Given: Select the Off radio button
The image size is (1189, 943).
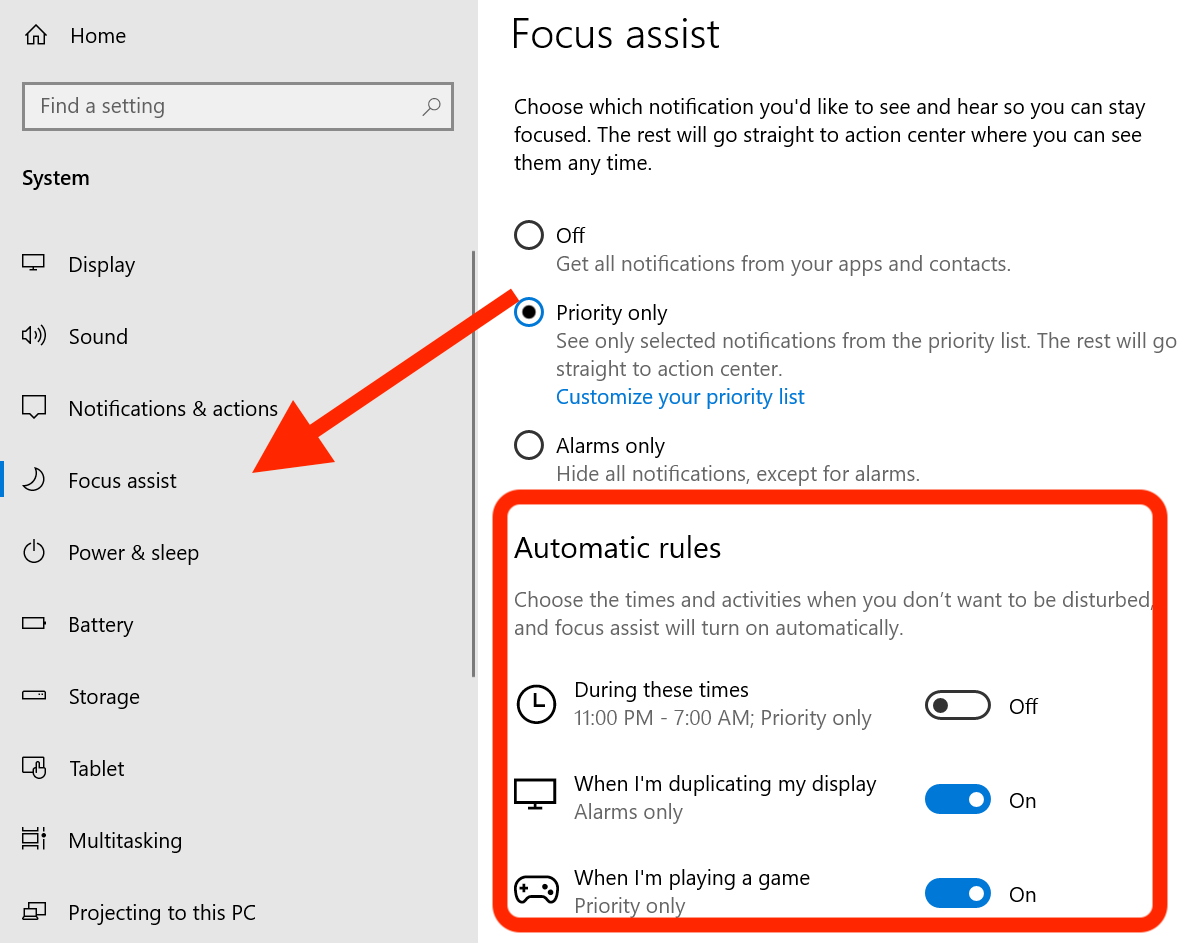Looking at the screenshot, I should pos(529,235).
